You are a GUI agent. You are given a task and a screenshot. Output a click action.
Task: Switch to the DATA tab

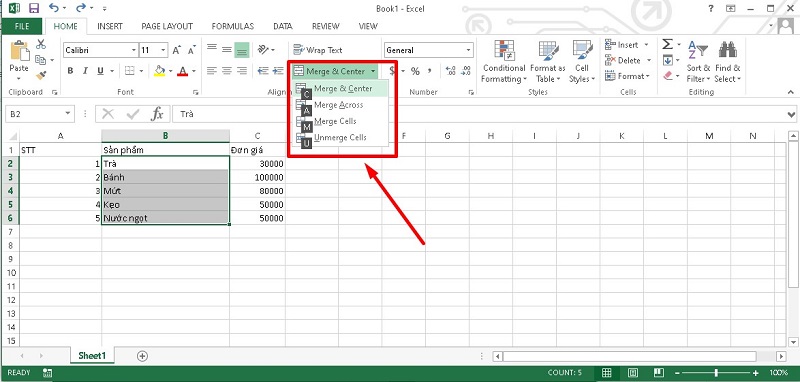pos(283,27)
